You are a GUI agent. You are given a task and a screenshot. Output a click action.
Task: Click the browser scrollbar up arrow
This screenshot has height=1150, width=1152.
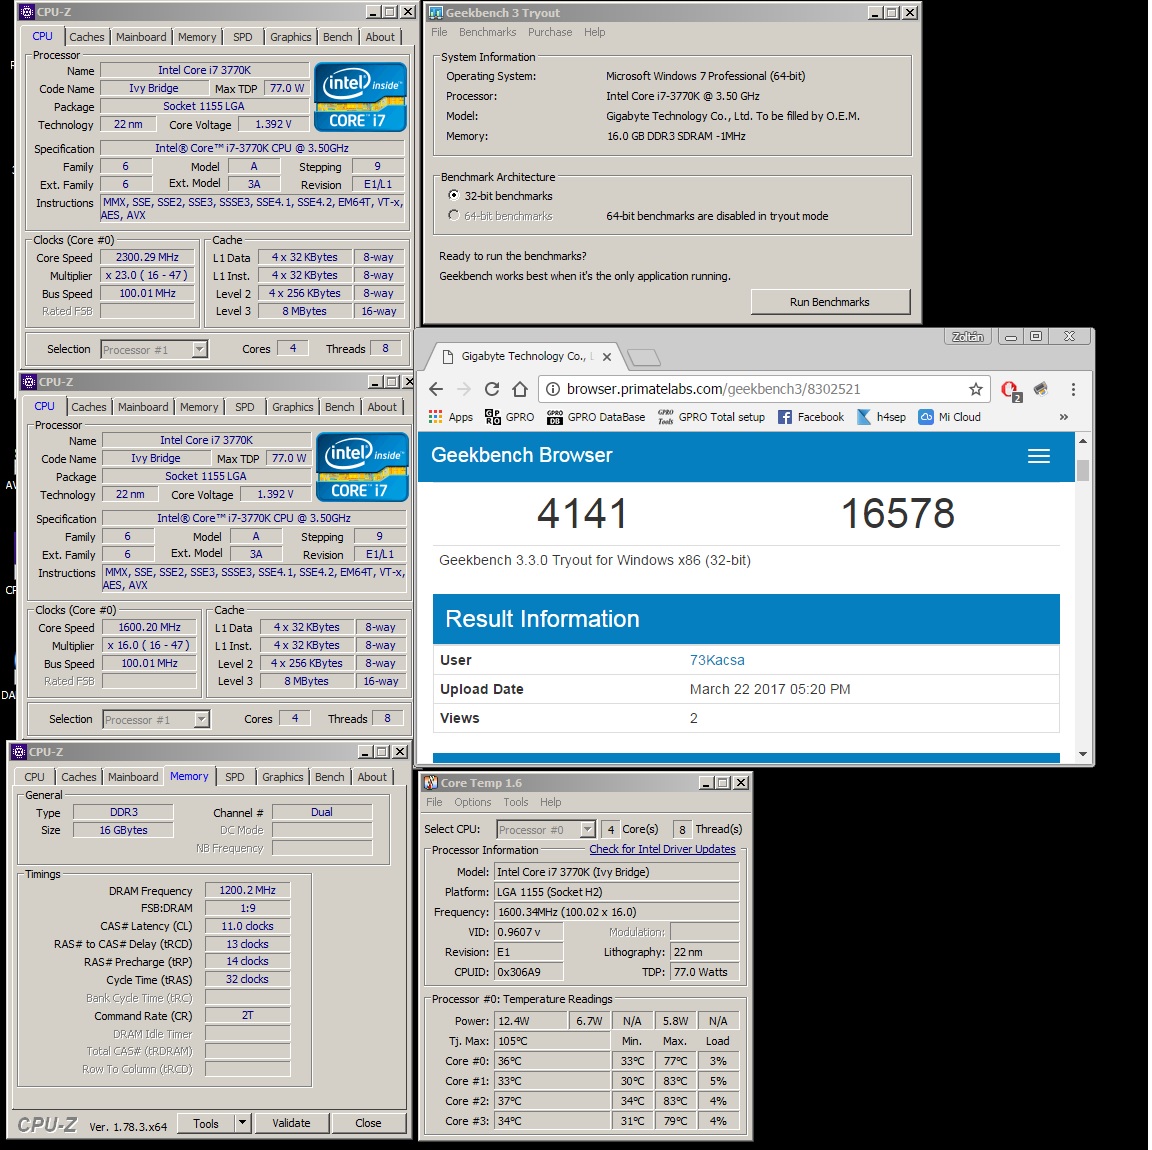1082,441
